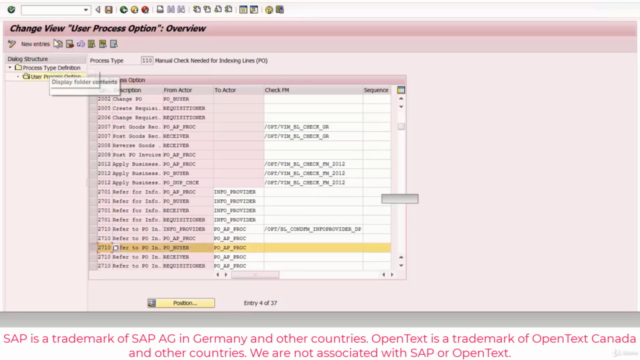Open Customize Local Layout icon
This screenshot has width=640, height=360.
pyautogui.click(x=280, y=9)
